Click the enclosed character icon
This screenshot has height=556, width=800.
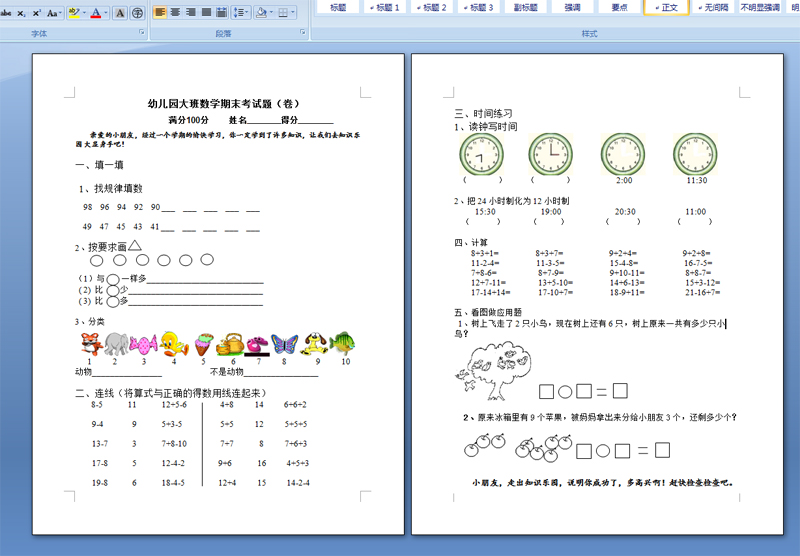(137, 13)
